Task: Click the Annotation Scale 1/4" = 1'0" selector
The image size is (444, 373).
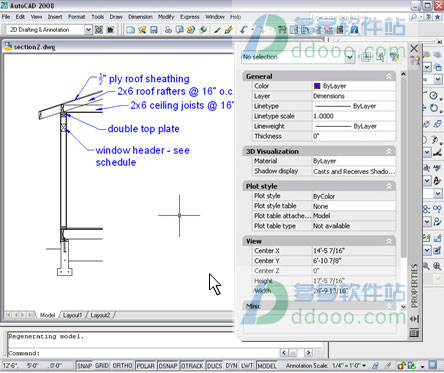Action: click(349, 366)
